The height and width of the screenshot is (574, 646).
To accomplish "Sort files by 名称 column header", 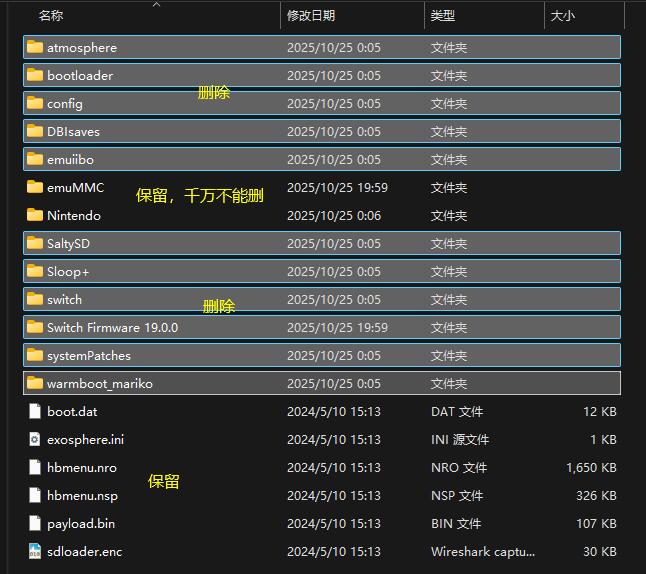I will click(51, 16).
